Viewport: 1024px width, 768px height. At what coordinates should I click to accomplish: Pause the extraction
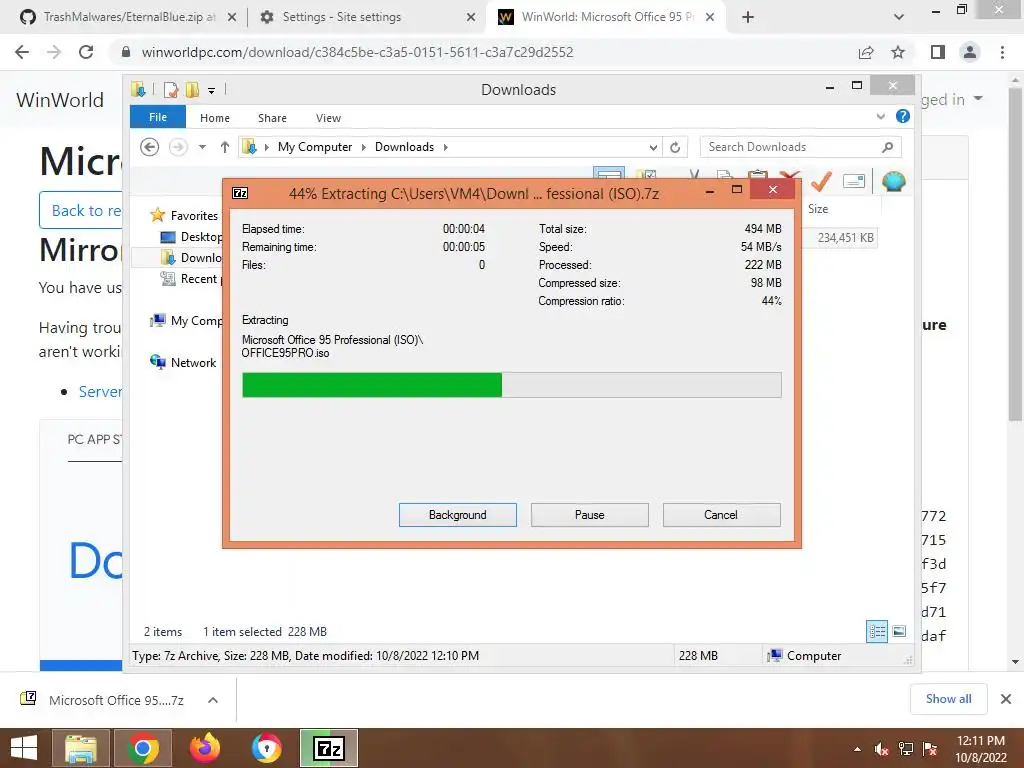click(590, 515)
